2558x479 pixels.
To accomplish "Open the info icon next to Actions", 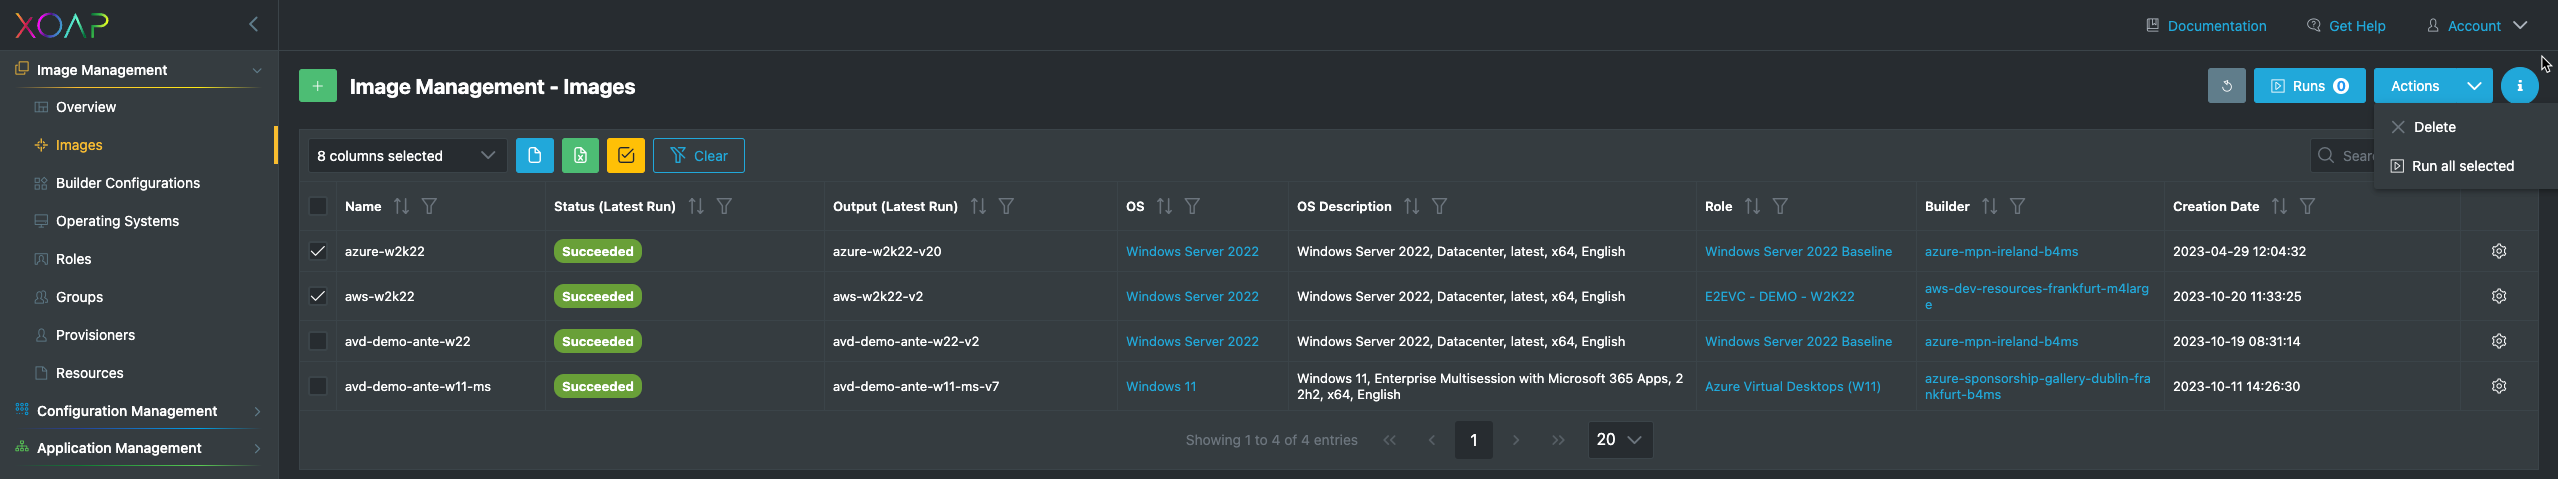I will point(2519,86).
